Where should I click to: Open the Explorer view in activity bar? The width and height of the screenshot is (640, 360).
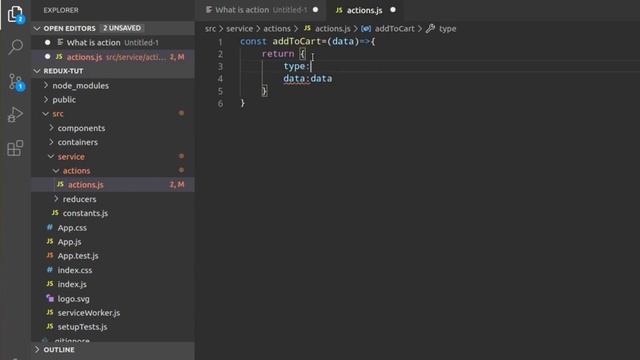pyautogui.click(x=16, y=14)
